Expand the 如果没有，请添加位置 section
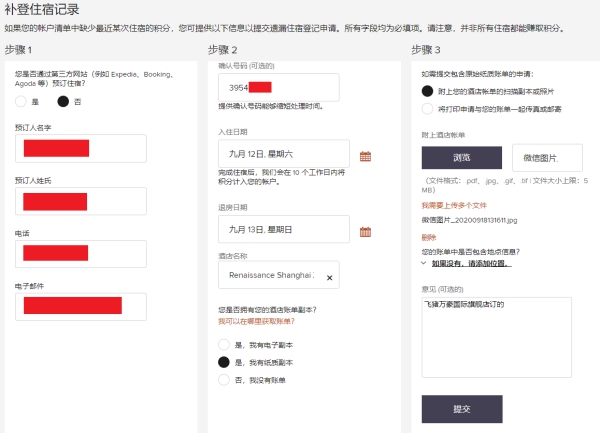This screenshot has height=433, width=600. pyautogui.click(x=424, y=263)
